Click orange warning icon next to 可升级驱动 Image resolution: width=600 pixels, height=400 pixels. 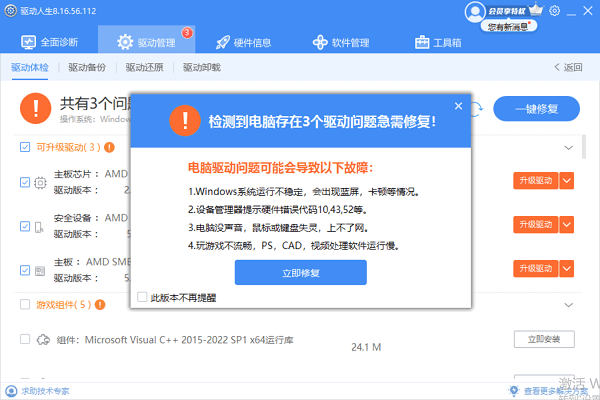point(109,147)
